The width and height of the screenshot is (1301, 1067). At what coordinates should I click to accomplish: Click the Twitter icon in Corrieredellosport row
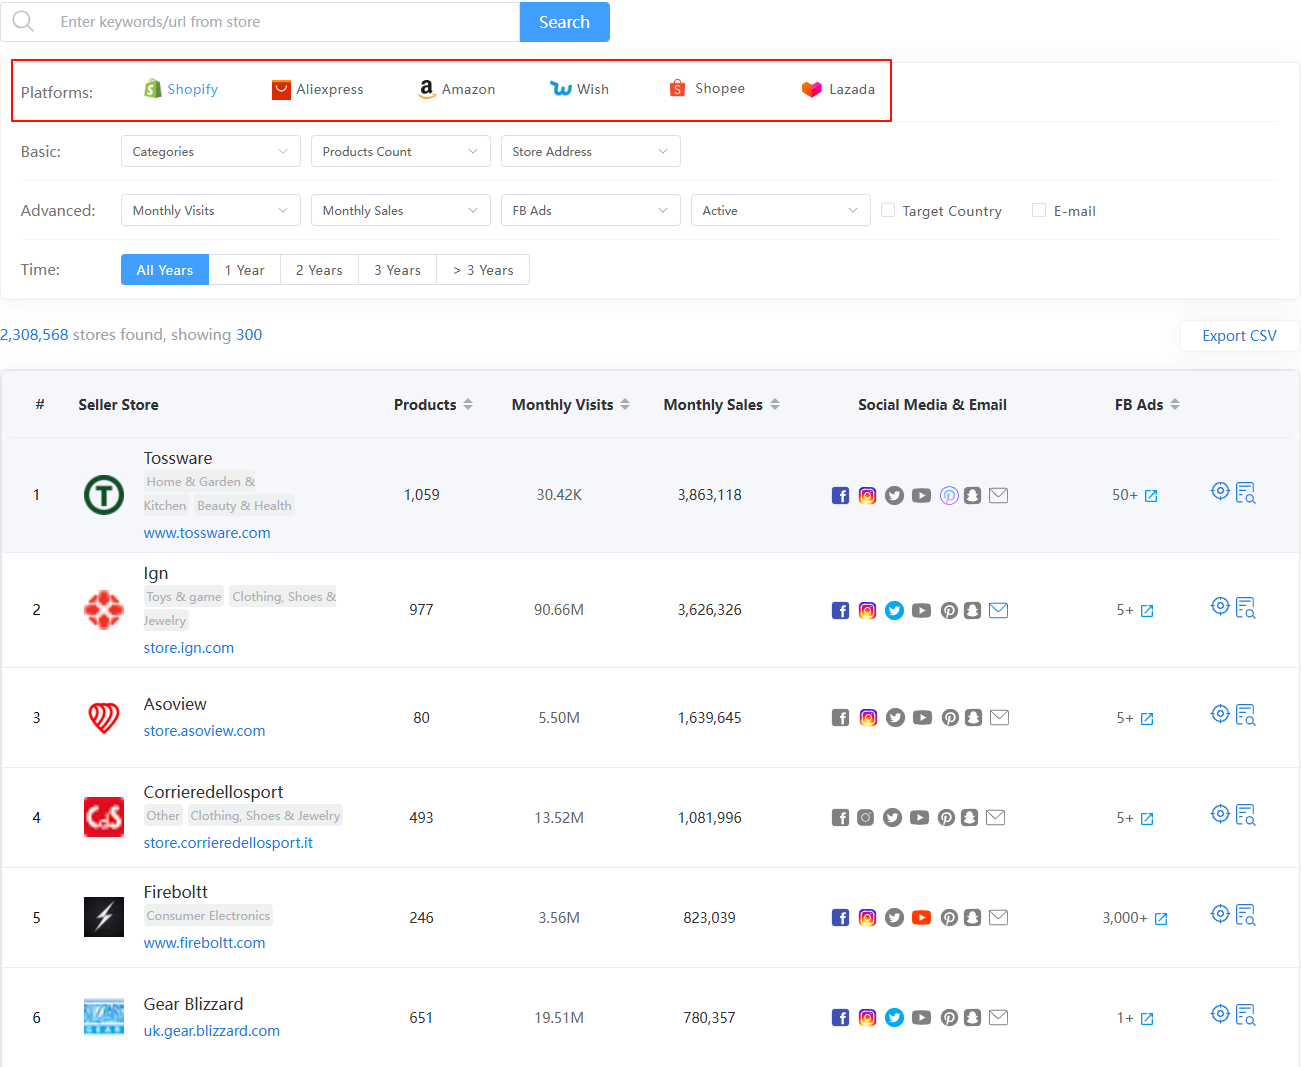click(892, 817)
